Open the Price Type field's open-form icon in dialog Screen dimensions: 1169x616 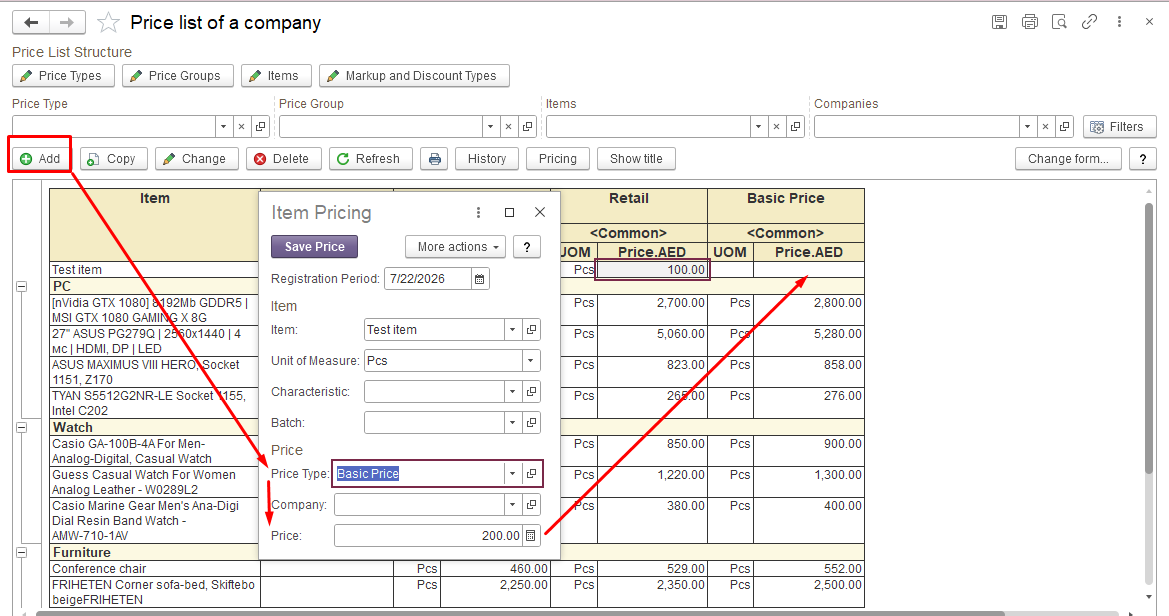pos(531,474)
